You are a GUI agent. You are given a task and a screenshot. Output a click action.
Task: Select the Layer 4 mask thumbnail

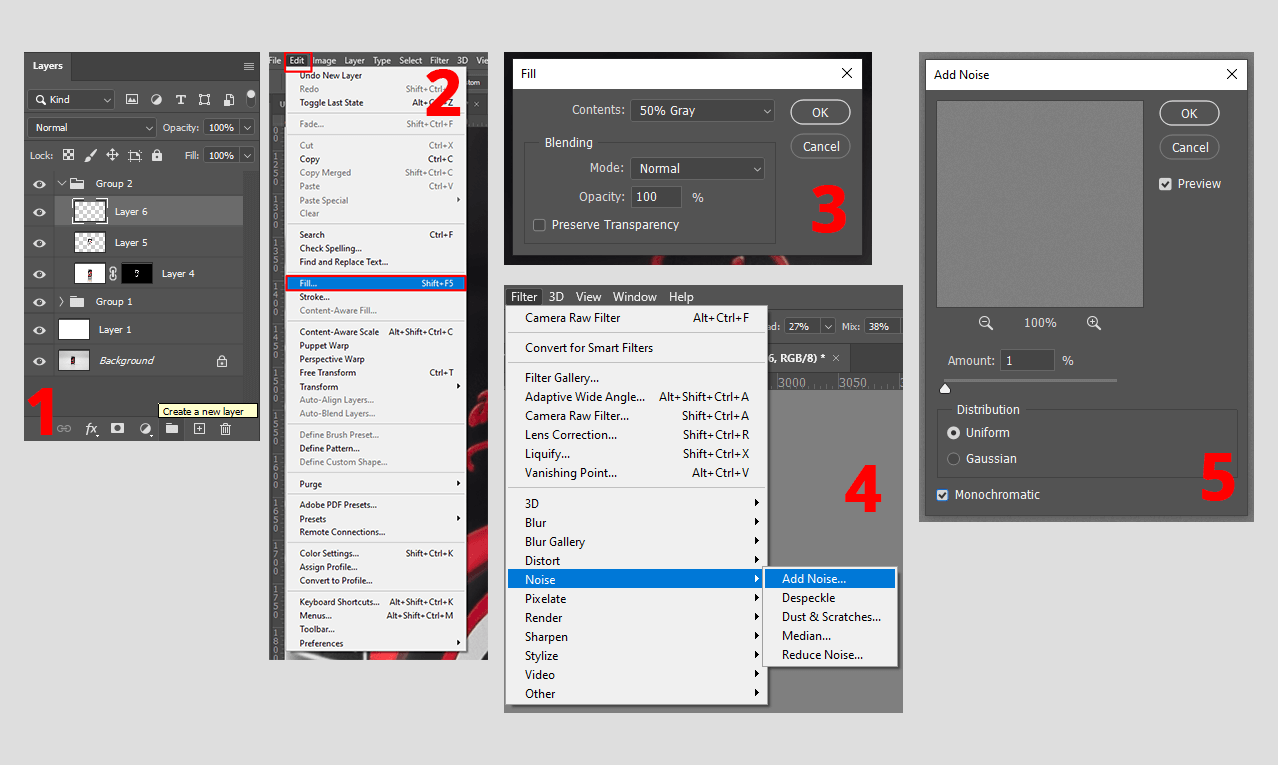137,274
